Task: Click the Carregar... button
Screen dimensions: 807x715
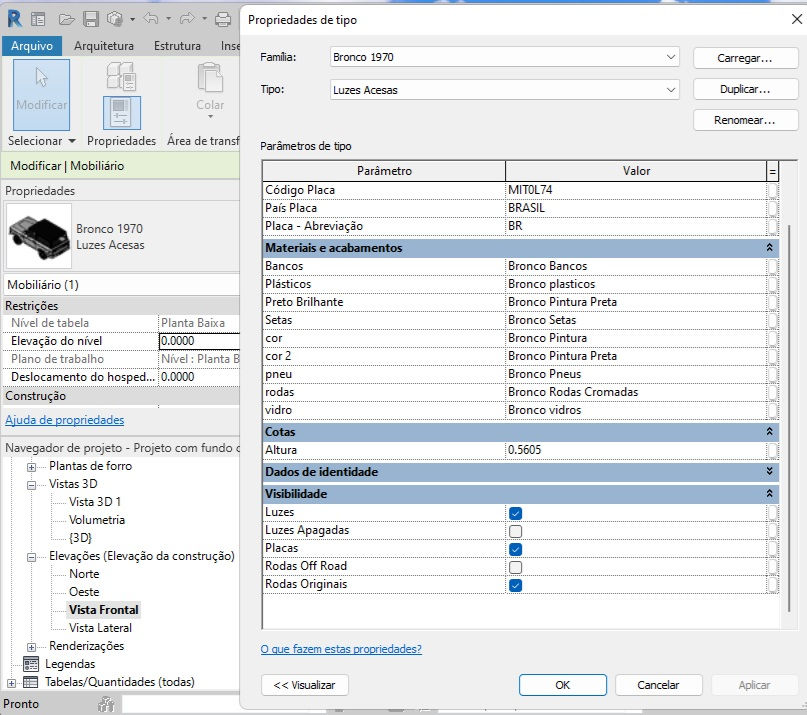Action: tap(745, 58)
